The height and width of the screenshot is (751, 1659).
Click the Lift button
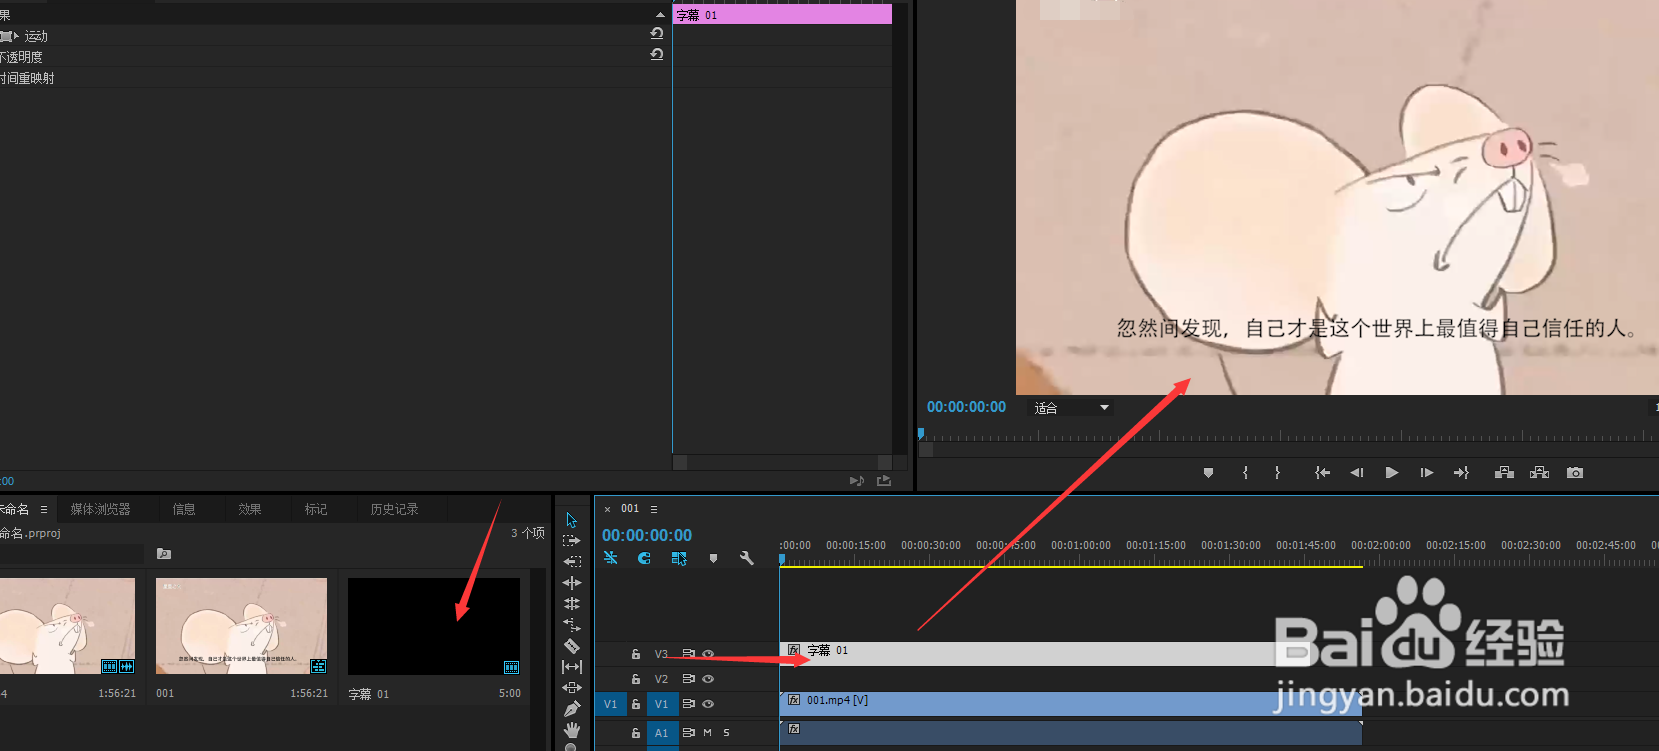[1504, 473]
